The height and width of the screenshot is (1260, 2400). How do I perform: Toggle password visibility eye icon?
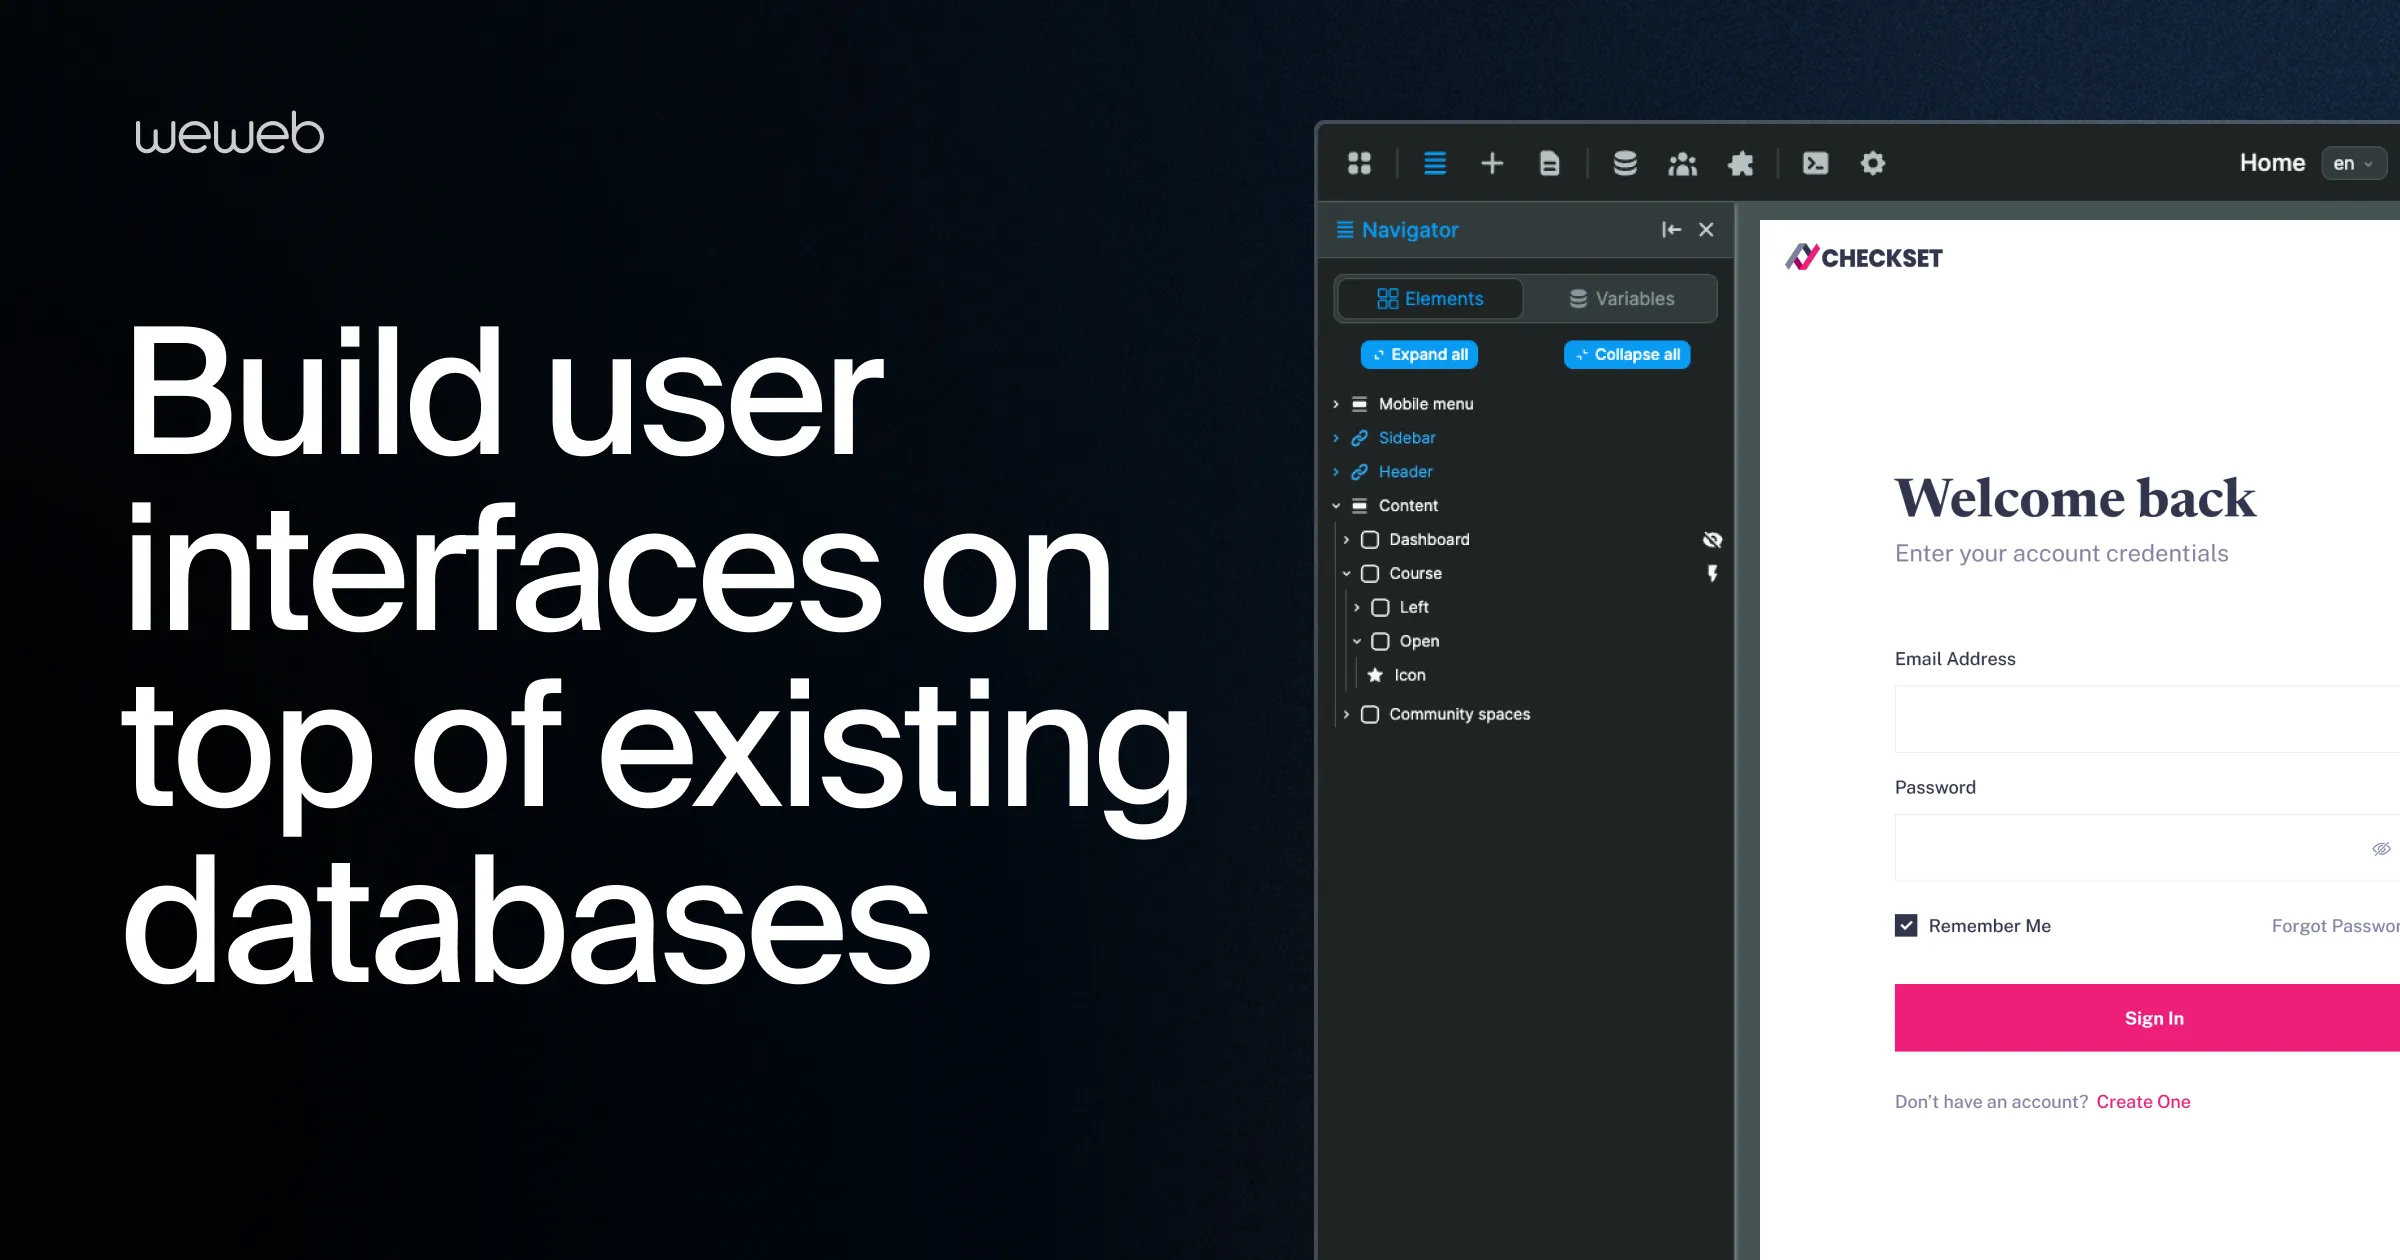[2381, 849]
